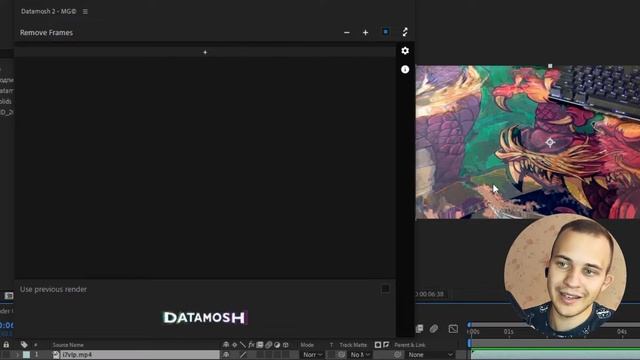Add a new row with the small plus bar
Viewport: 640px width, 360px height.
tap(205, 52)
